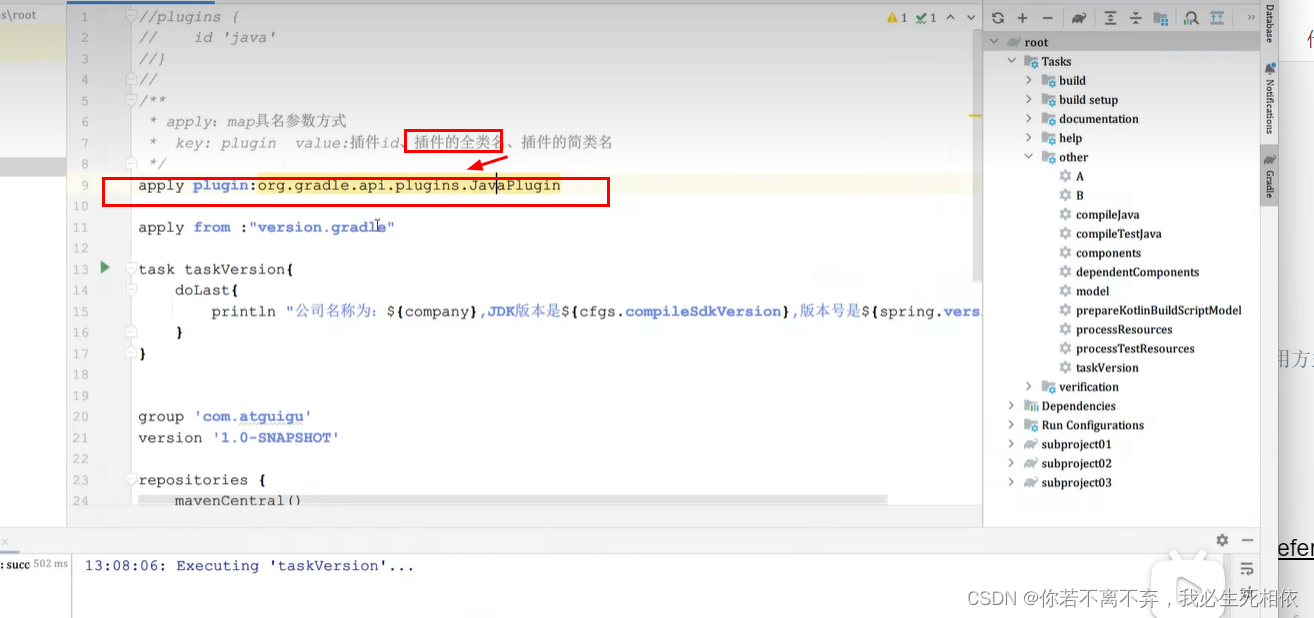Screen dimensions: 1314x618
Task: Expand all nodes in Gradle tree
Action: click(1111, 18)
